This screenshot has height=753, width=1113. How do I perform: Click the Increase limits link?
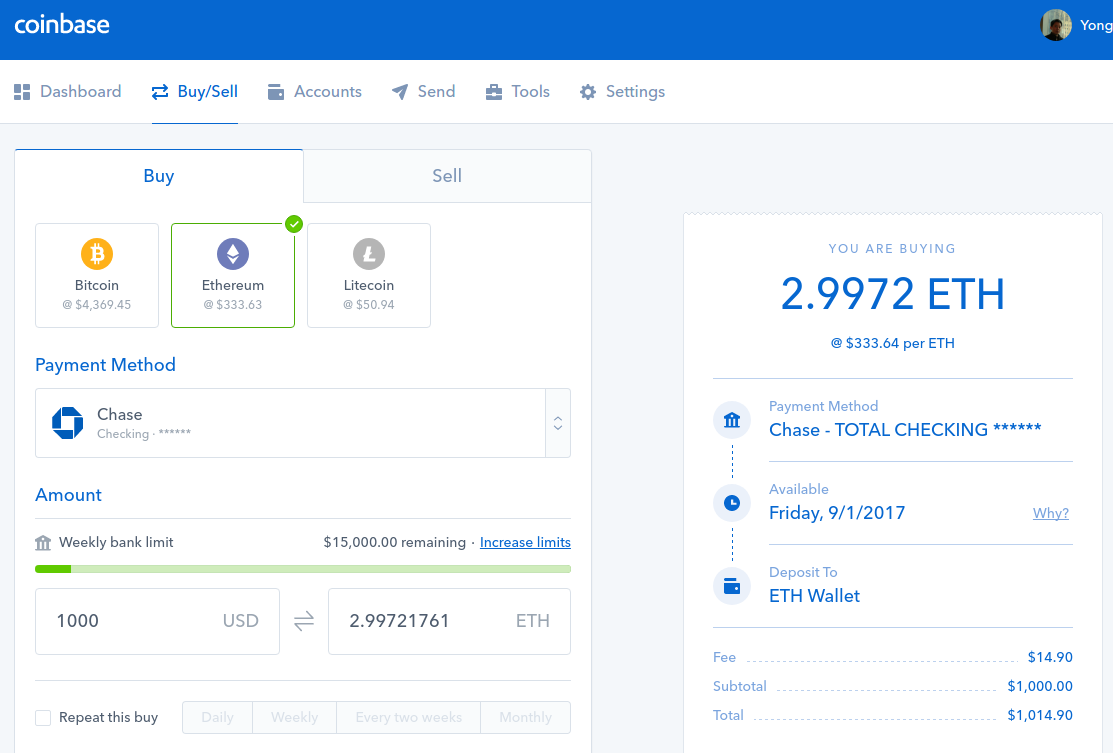(x=525, y=542)
